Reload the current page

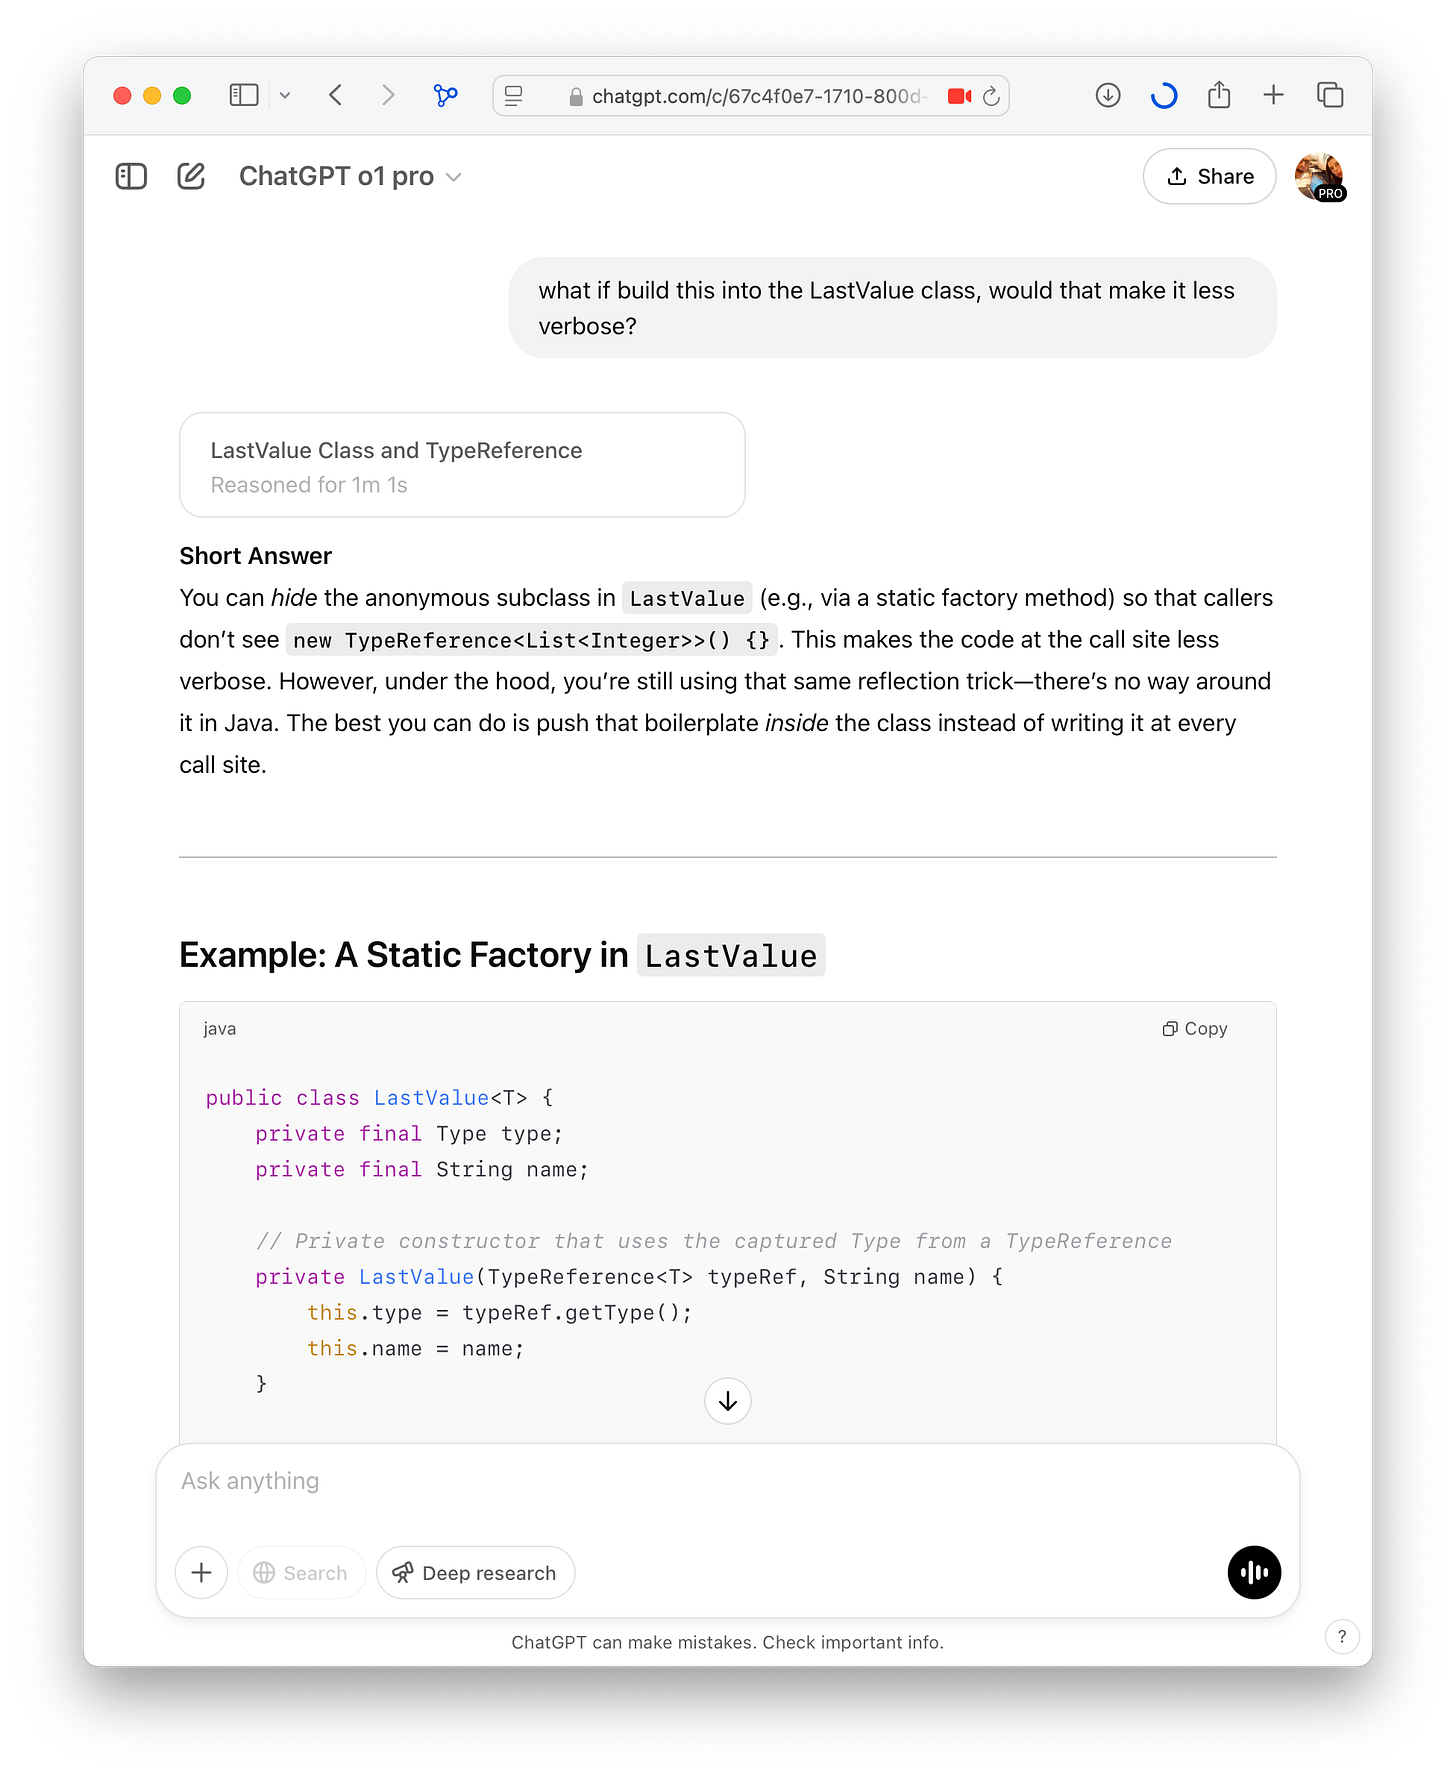991,96
